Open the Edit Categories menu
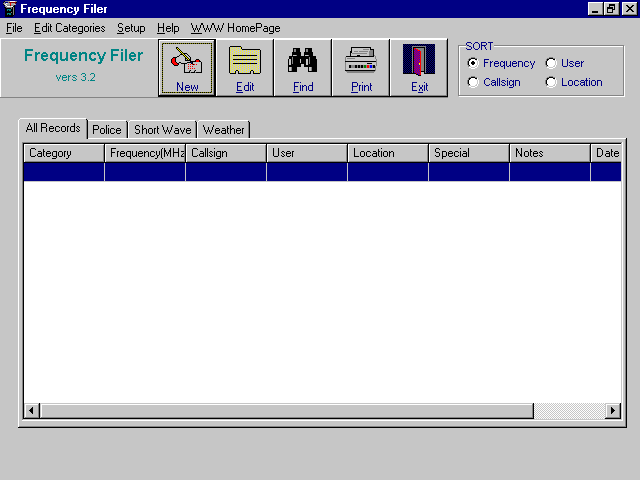 coord(69,28)
